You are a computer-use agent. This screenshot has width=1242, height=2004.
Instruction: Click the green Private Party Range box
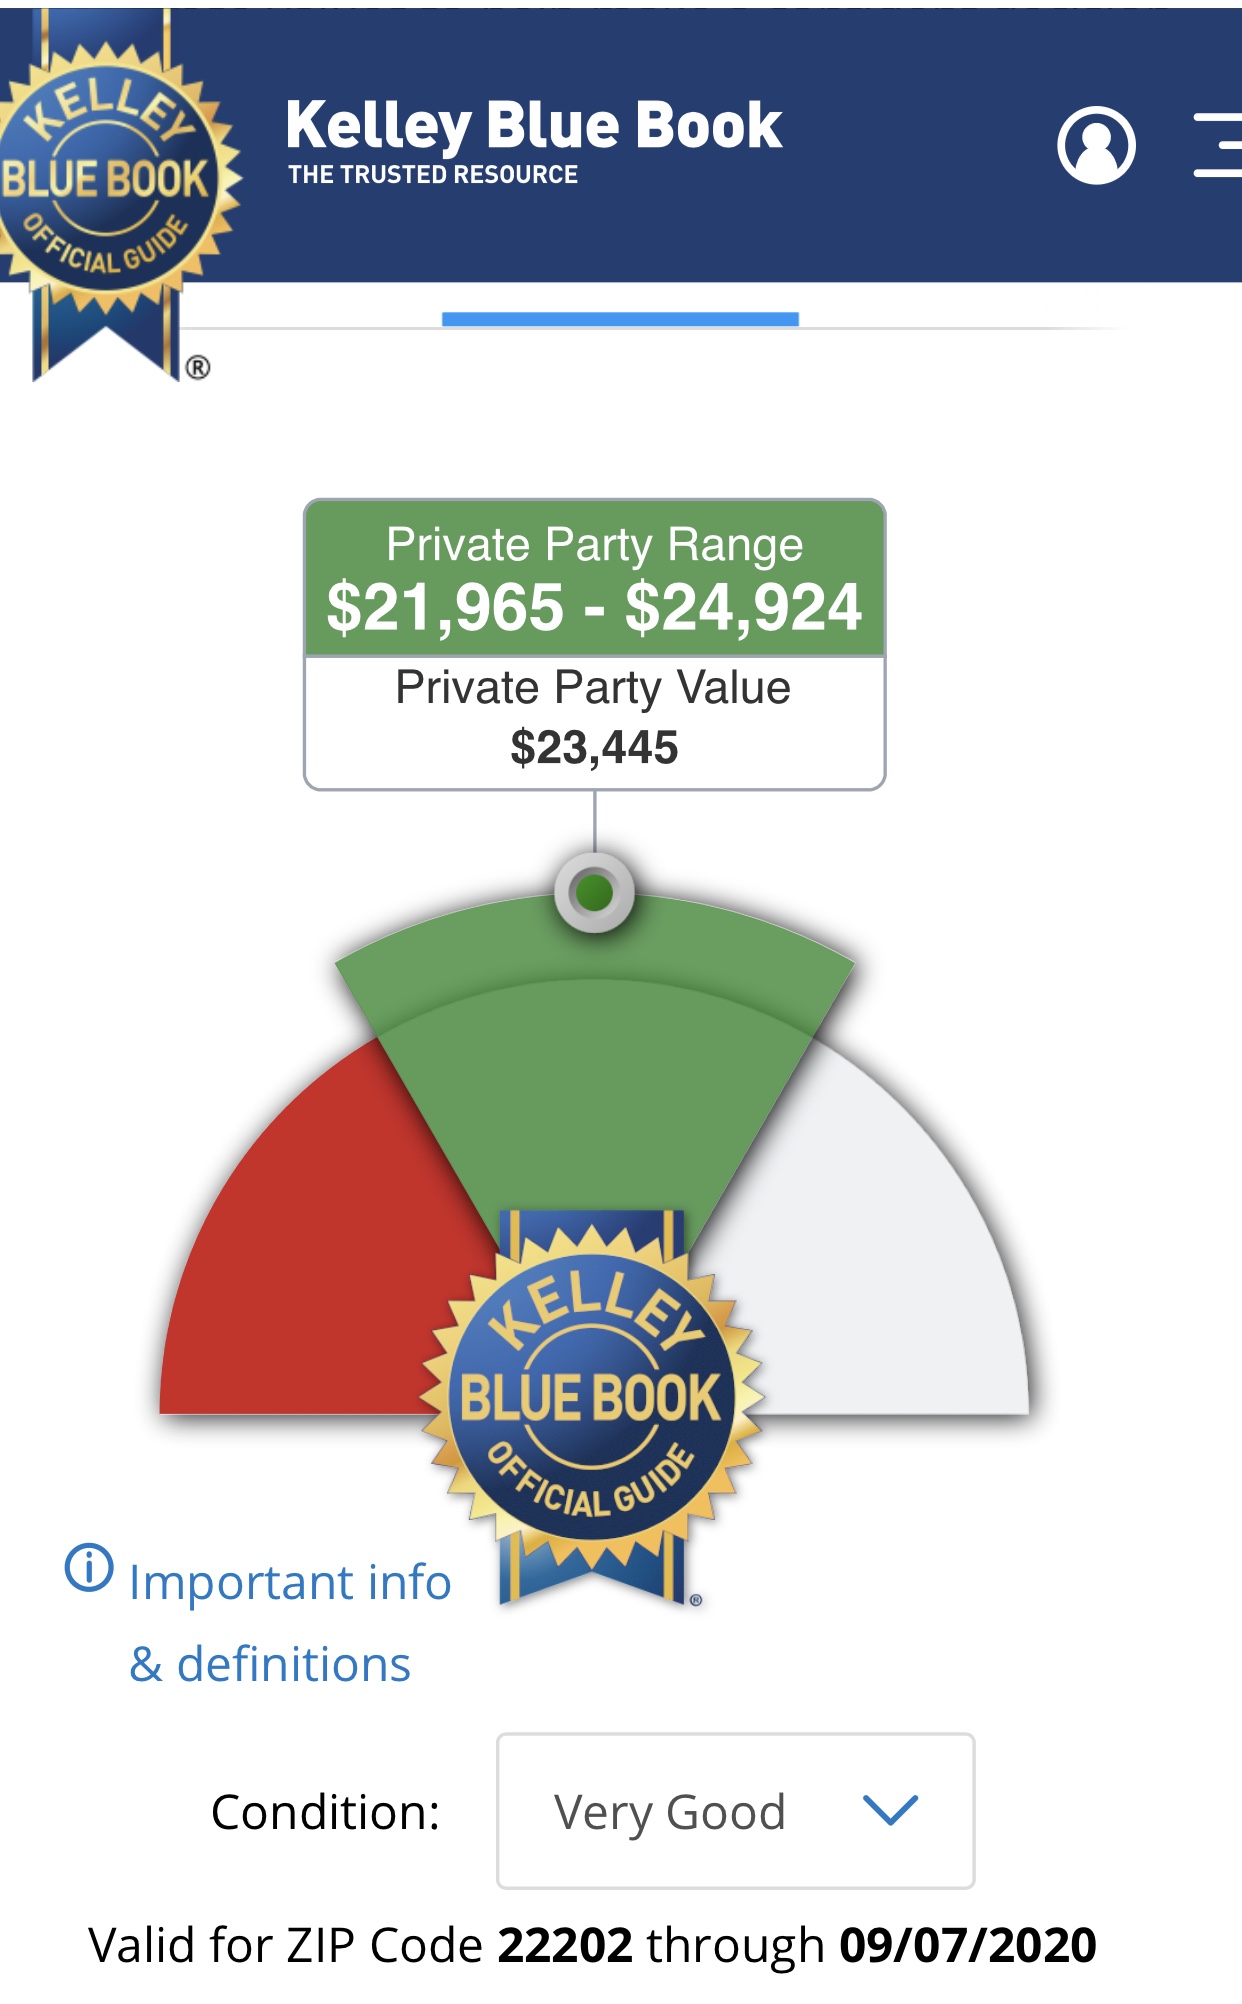click(595, 578)
